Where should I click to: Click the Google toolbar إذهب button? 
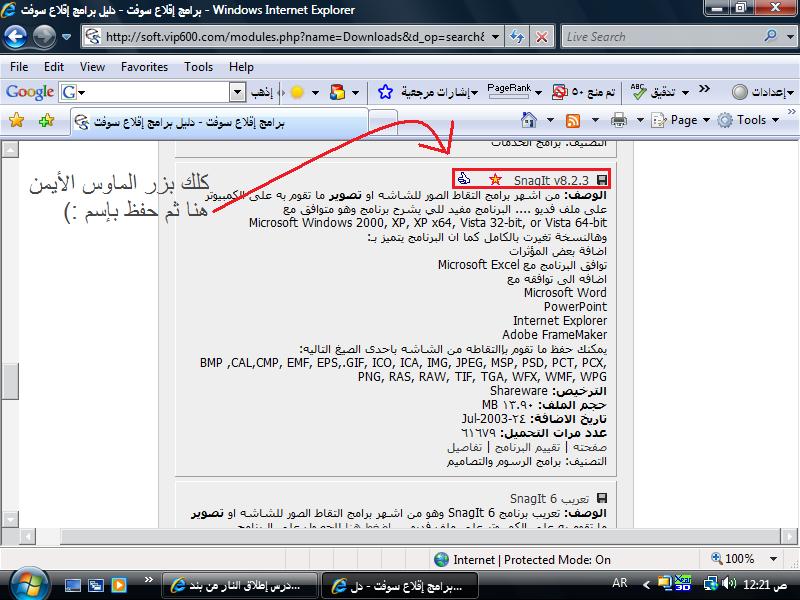[x=262, y=92]
